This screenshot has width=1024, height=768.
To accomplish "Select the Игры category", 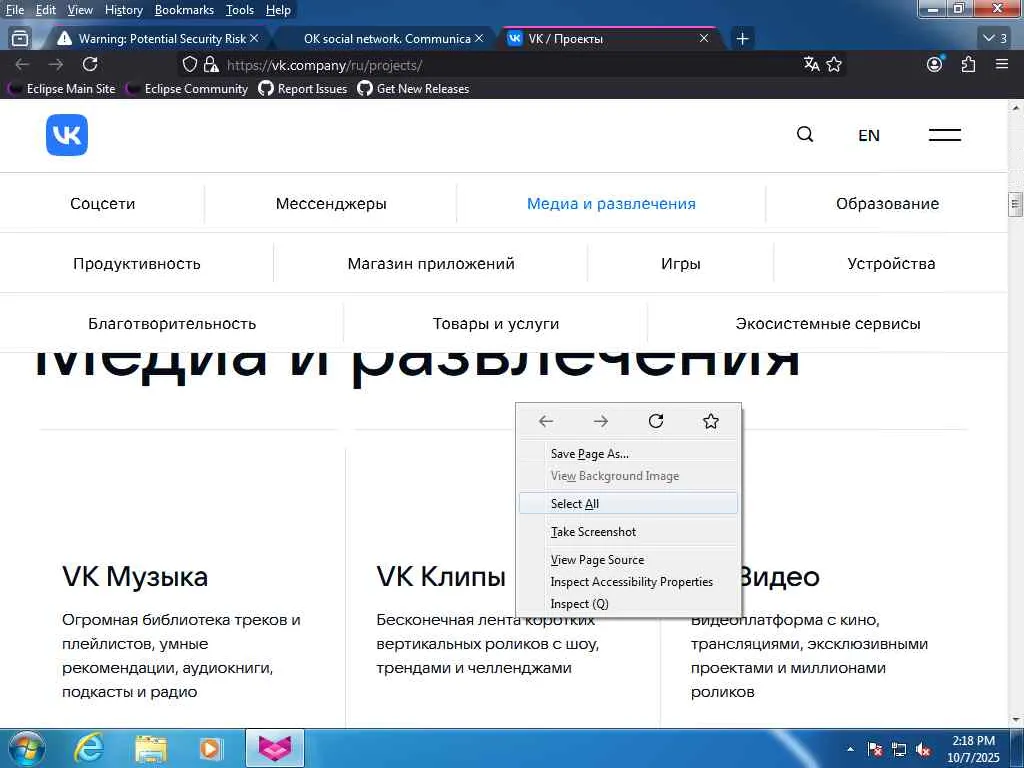I will coord(680,264).
